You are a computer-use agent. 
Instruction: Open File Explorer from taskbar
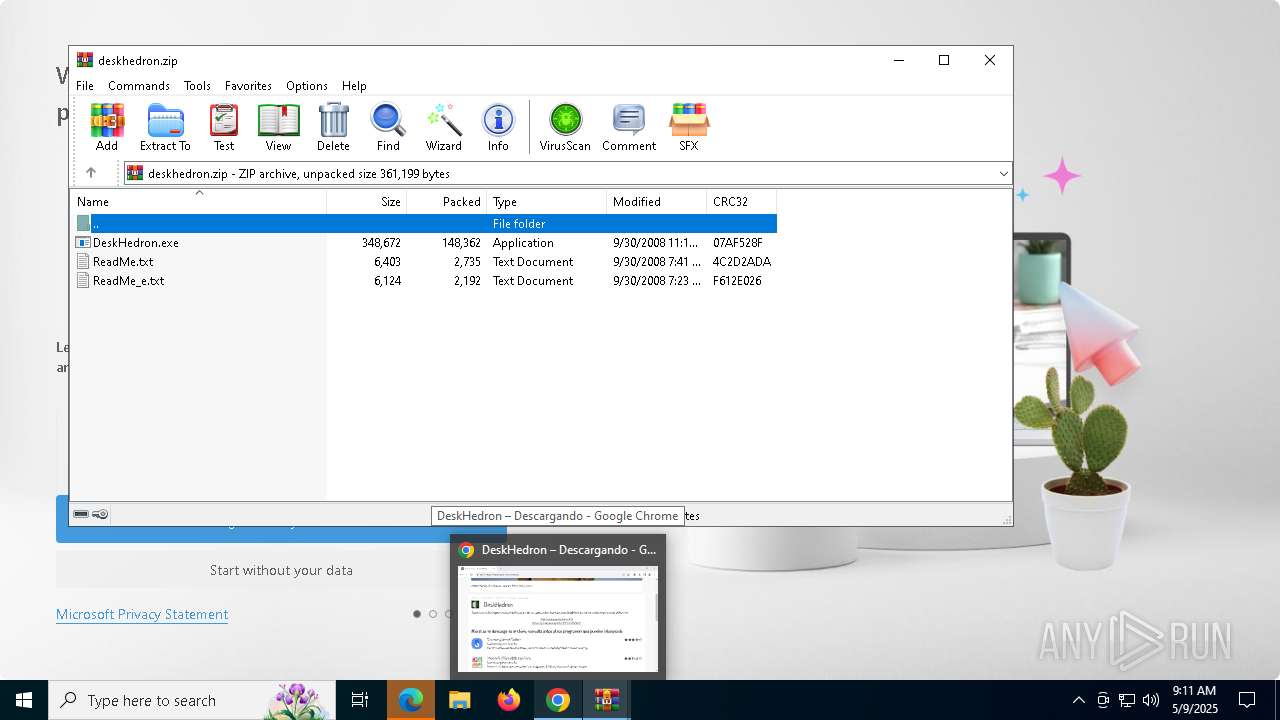point(460,700)
